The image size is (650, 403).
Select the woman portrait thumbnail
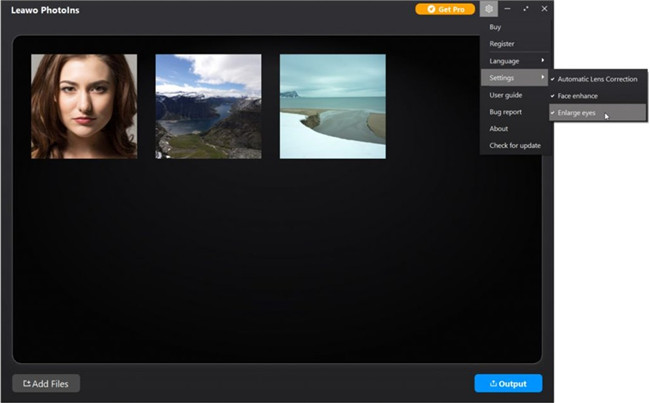[x=84, y=106]
